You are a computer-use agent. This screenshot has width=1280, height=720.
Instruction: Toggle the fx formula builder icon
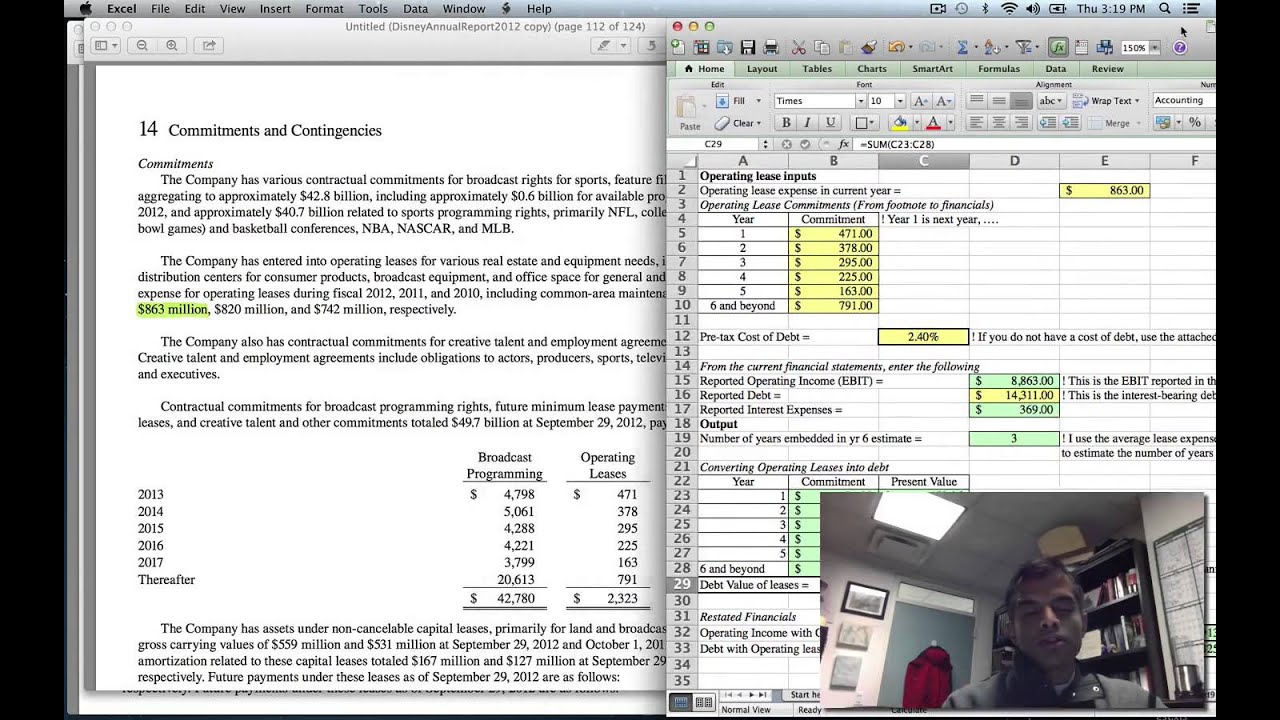1058,47
